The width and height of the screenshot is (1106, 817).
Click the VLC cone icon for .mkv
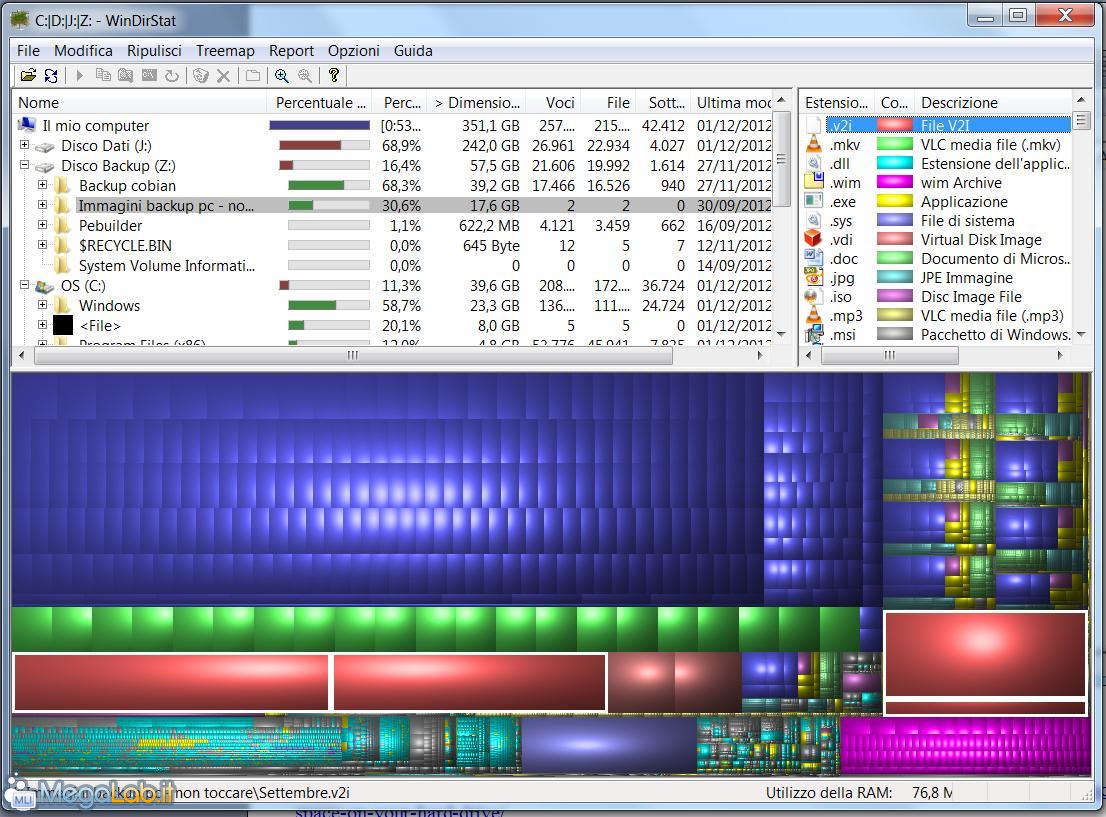pos(814,145)
